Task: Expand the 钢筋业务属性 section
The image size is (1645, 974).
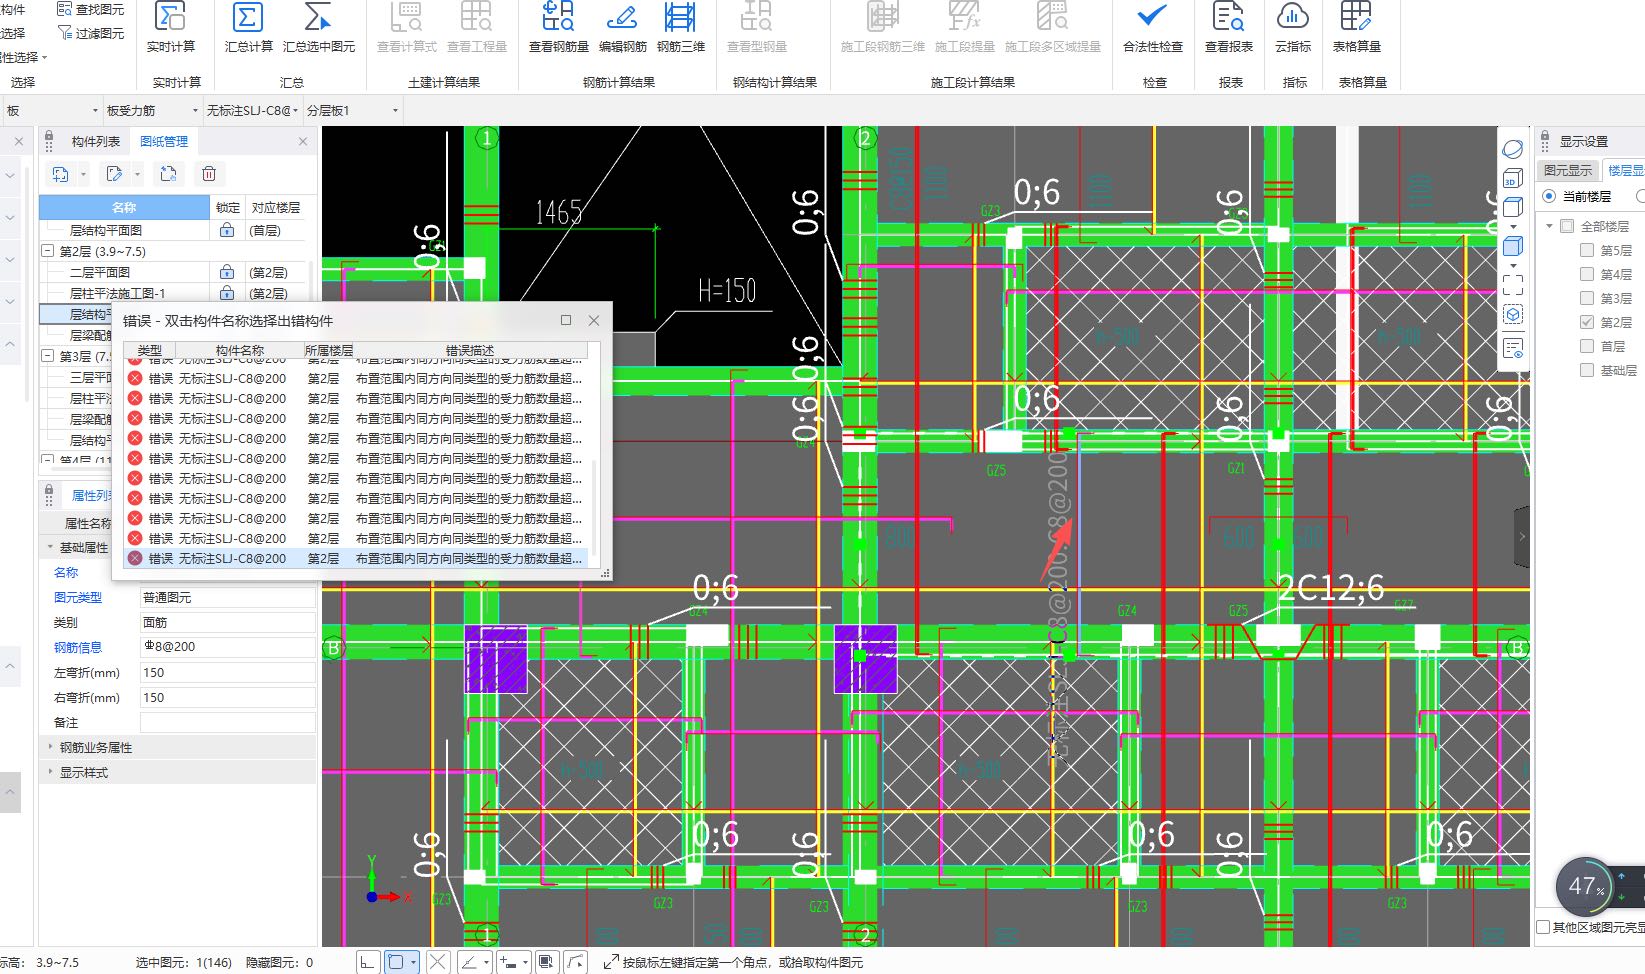Action: pyautogui.click(x=51, y=747)
